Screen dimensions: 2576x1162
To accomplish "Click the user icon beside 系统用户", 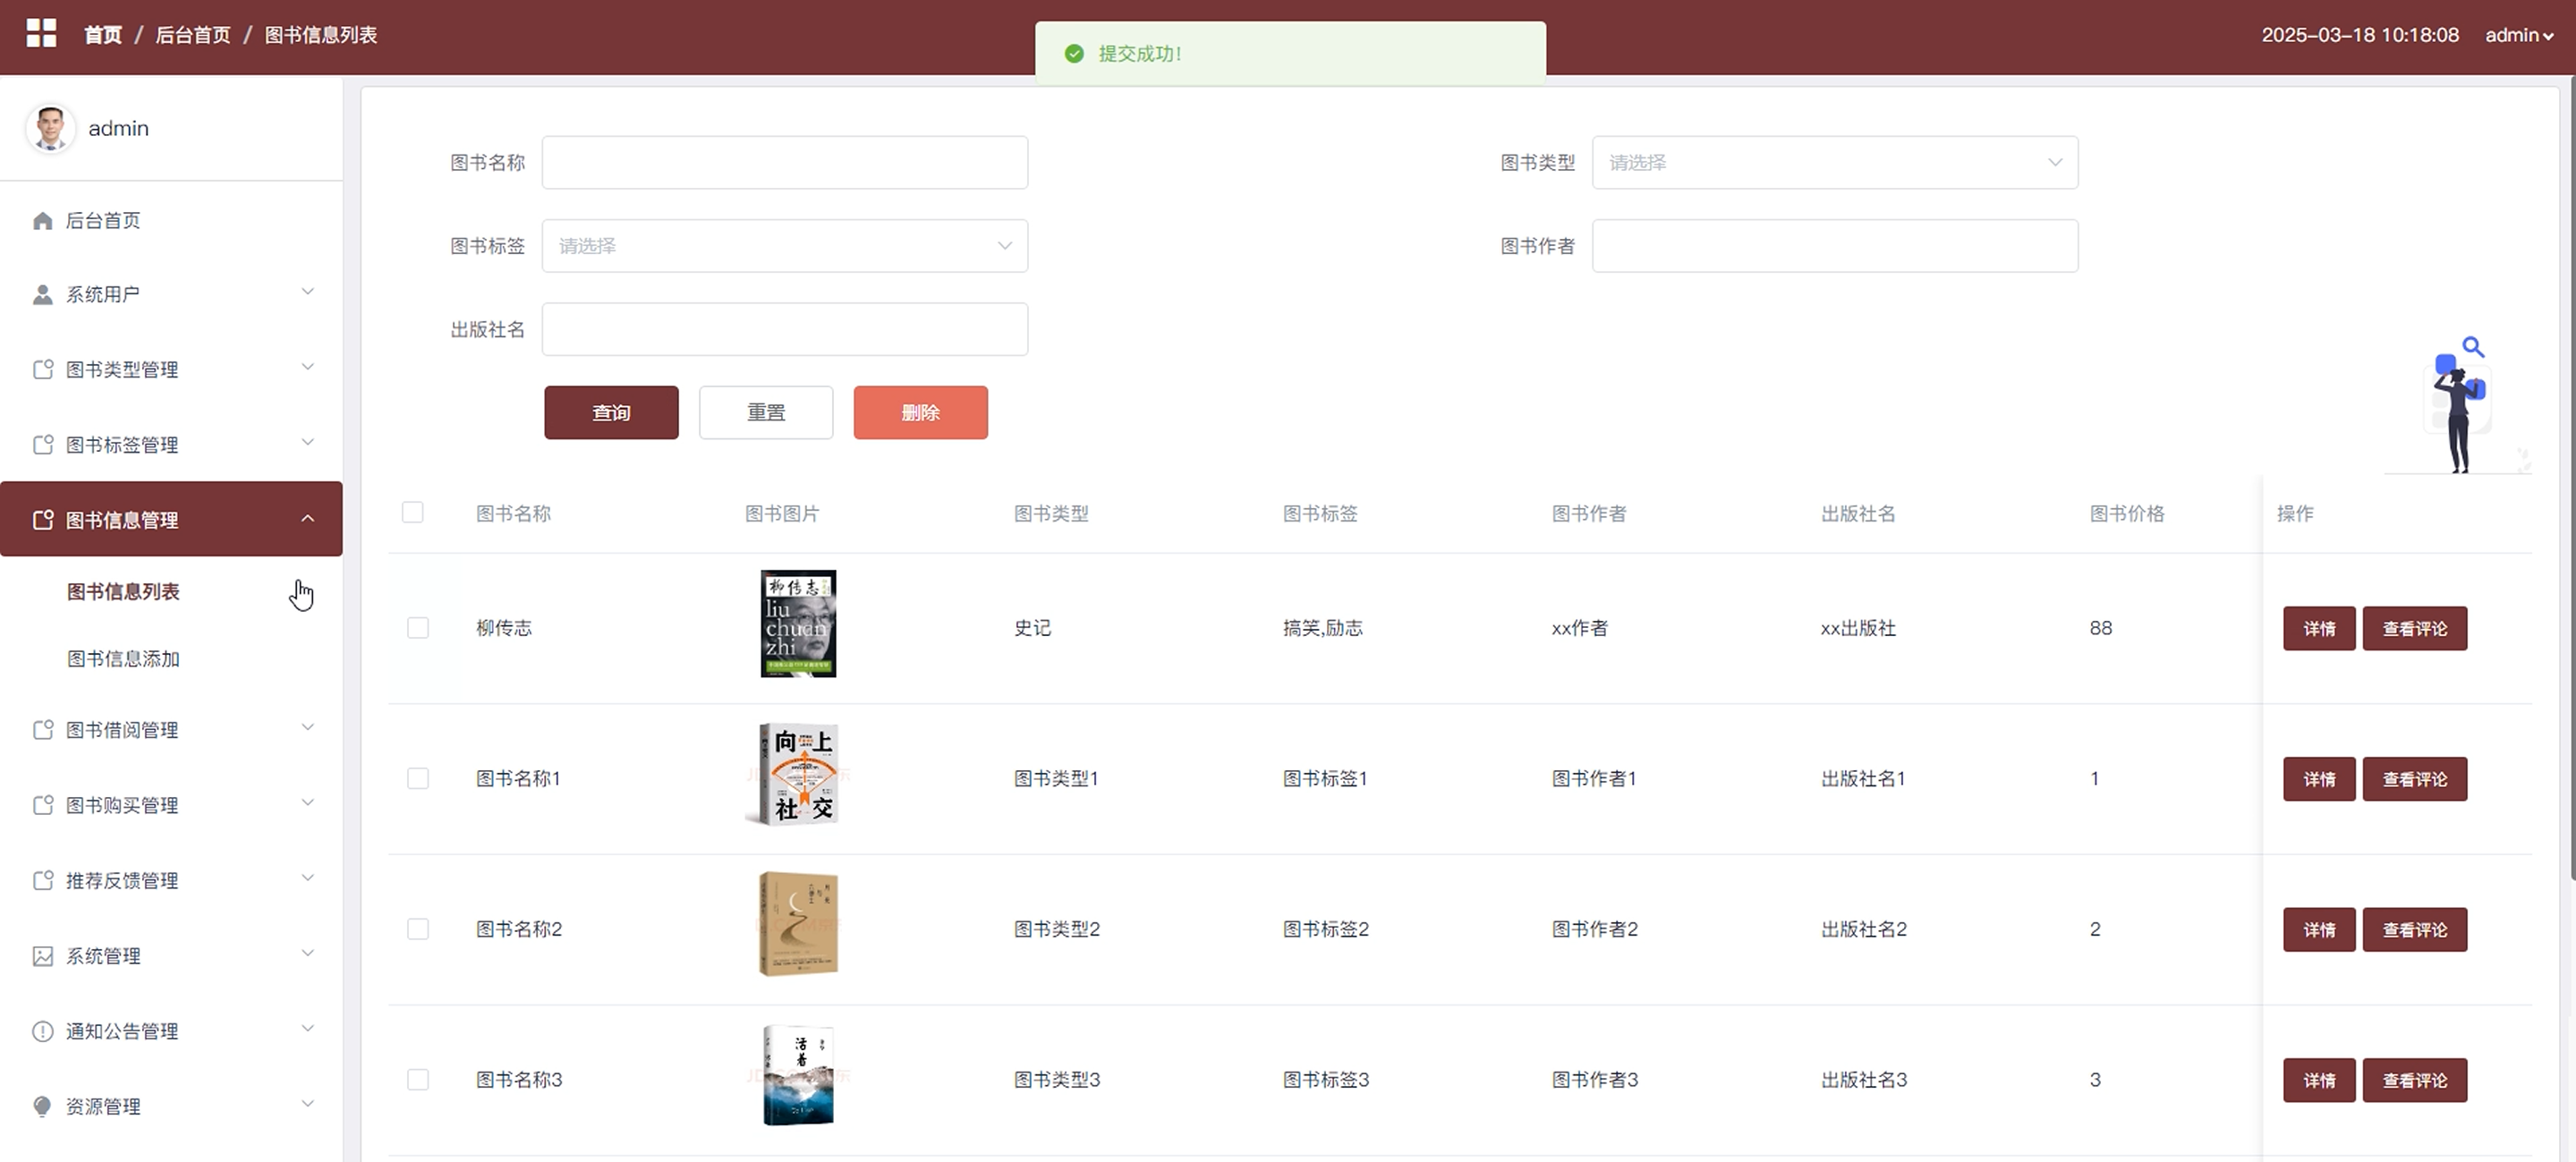I will (x=42, y=295).
